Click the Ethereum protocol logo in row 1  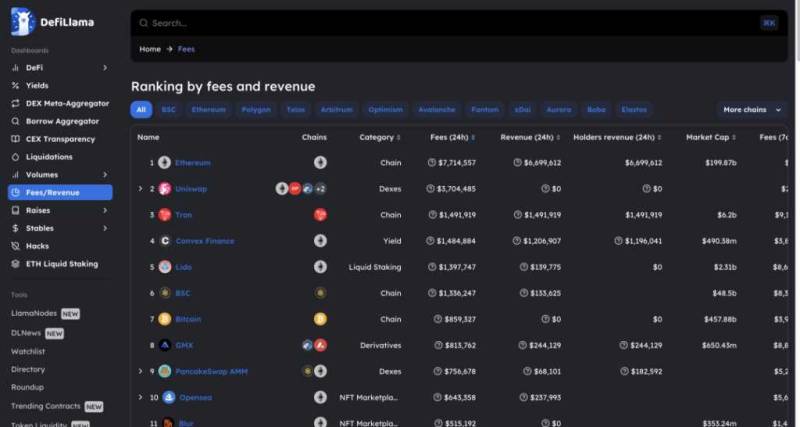[x=164, y=163]
